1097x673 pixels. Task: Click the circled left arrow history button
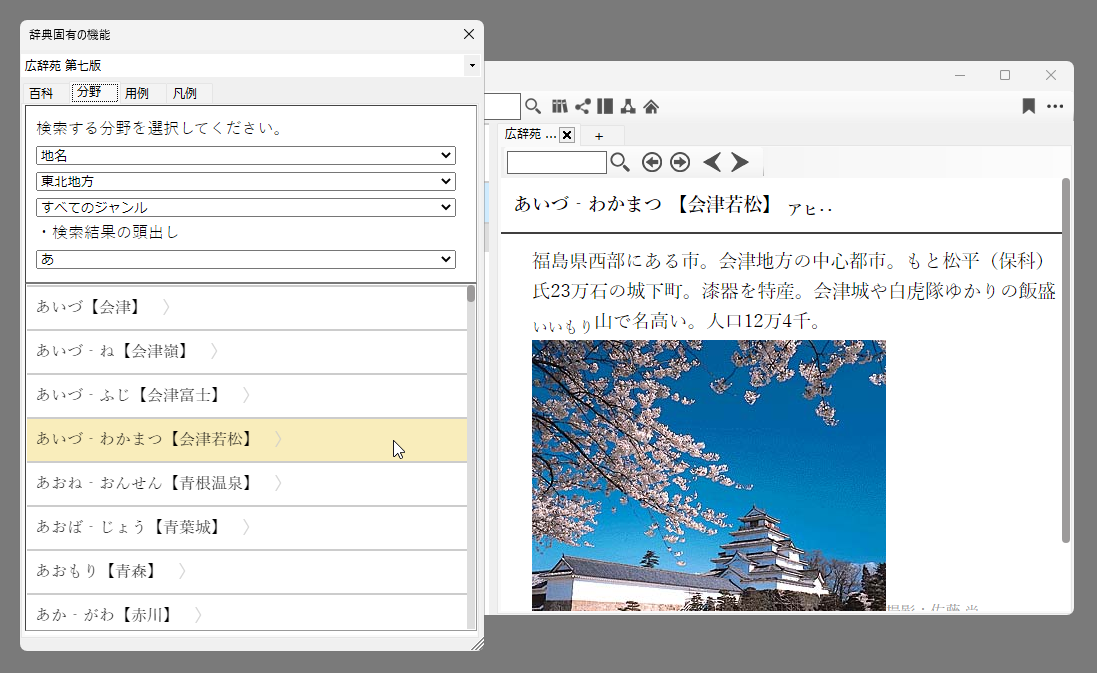coord(652,162)
